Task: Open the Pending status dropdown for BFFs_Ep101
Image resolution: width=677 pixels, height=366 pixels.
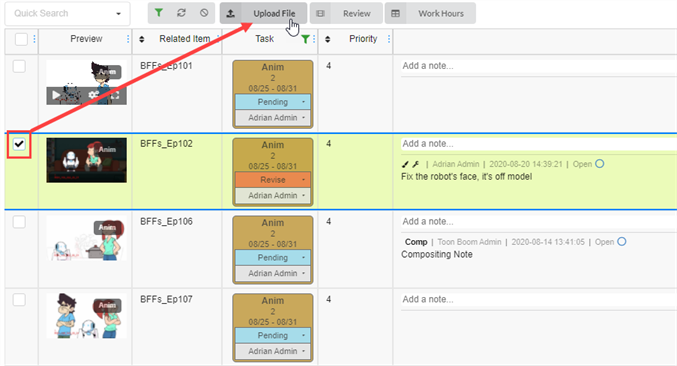Action: tap(273, 102)
